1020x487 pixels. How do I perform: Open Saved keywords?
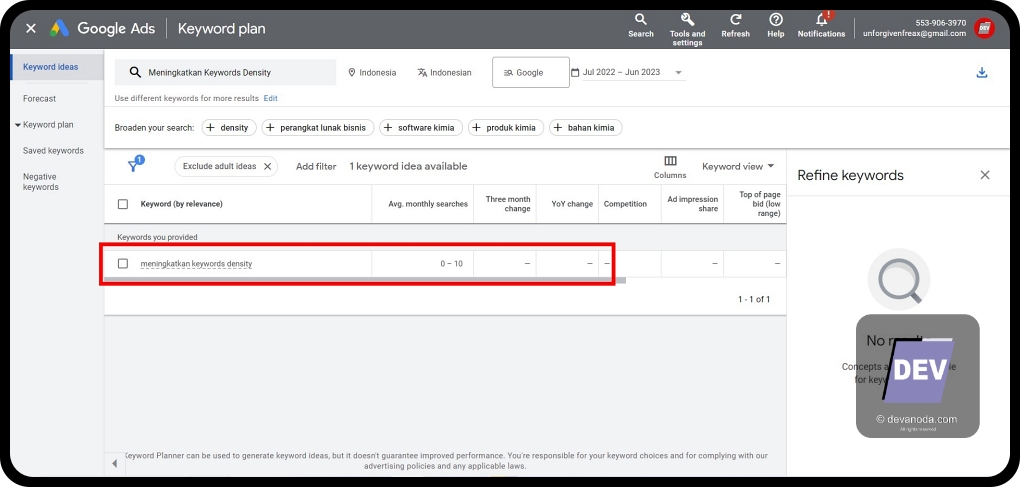coord(53,151)
